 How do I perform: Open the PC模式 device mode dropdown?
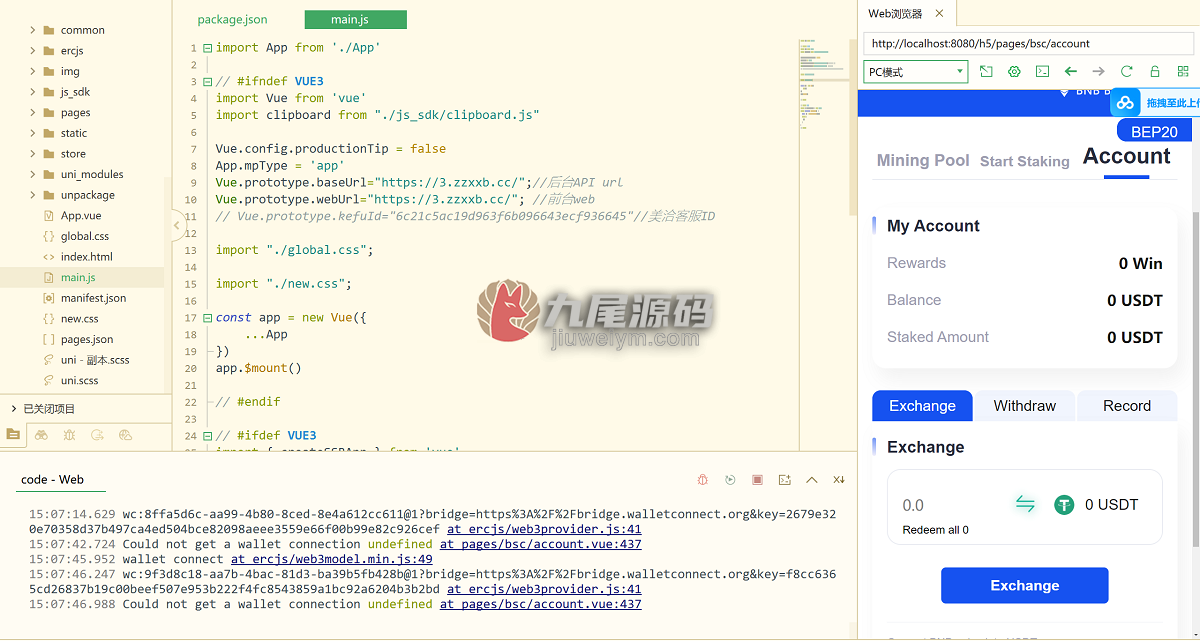pyautogui.click(x=915, y=72)
